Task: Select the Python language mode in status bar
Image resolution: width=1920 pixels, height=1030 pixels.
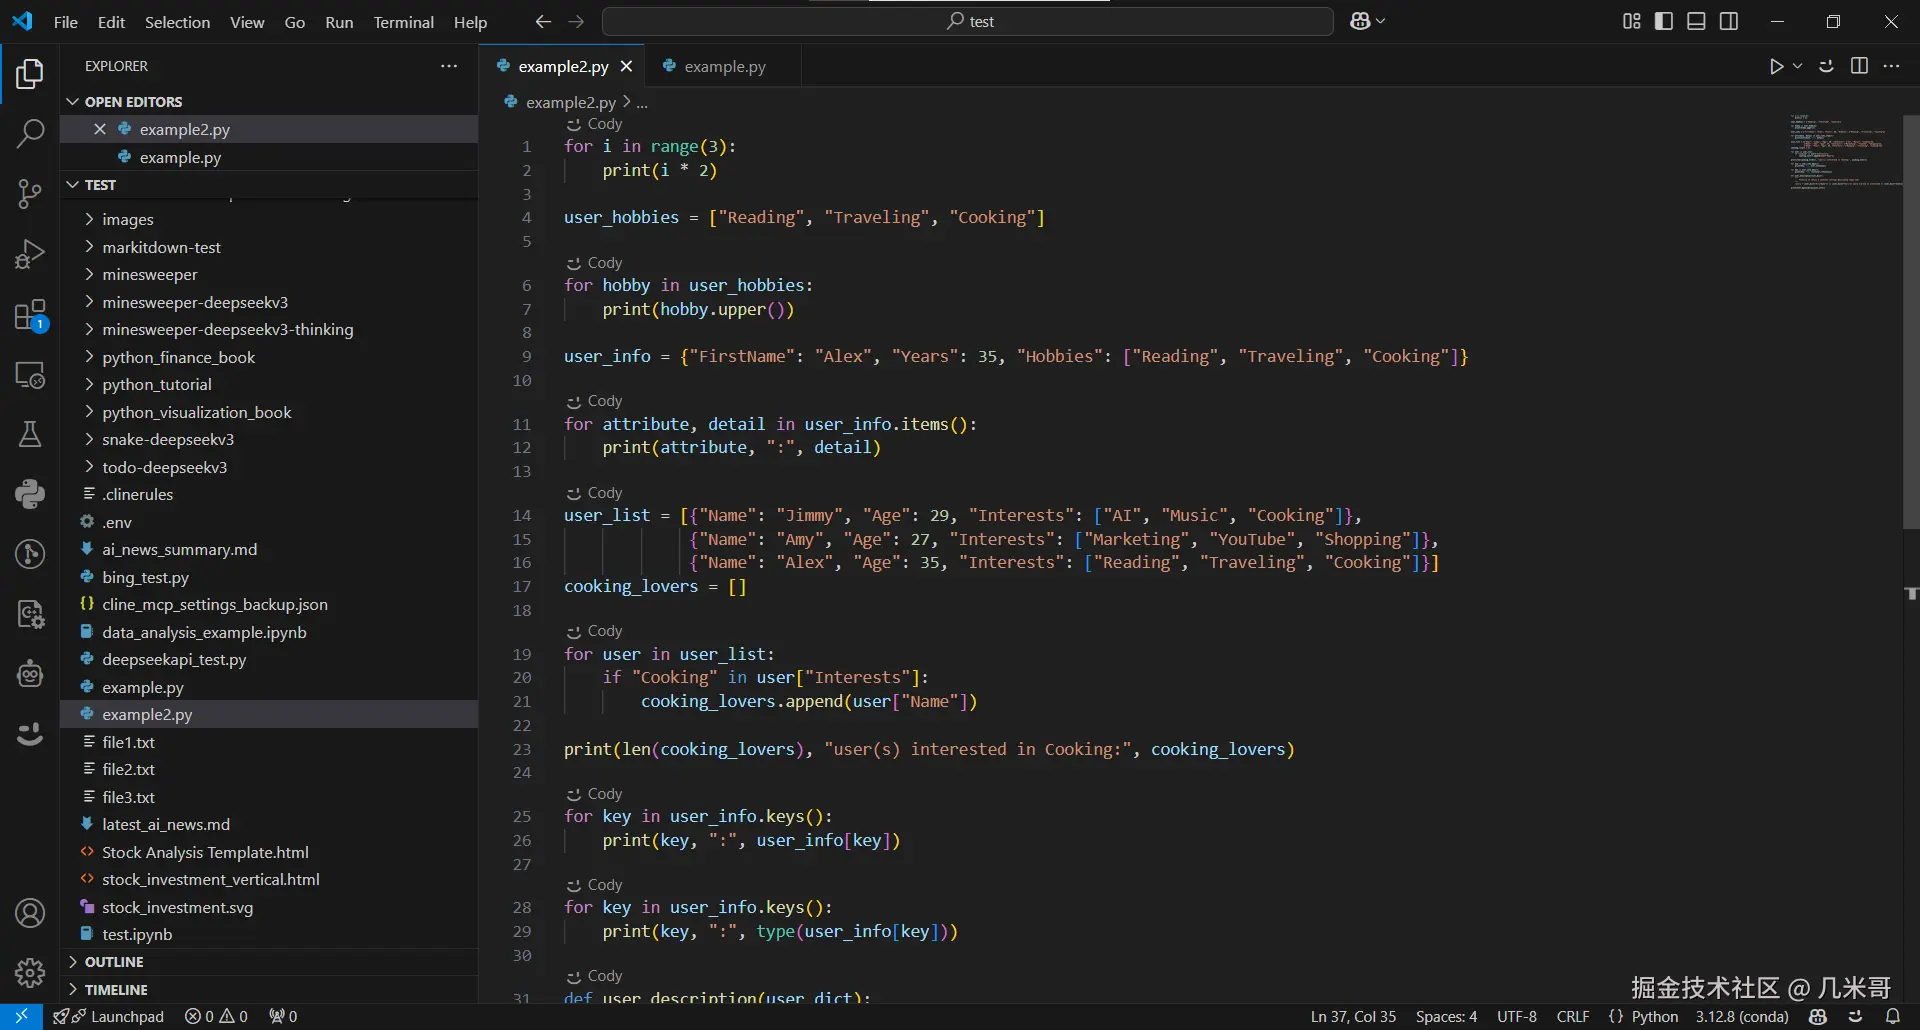Action: [x=1655, y=1016]
